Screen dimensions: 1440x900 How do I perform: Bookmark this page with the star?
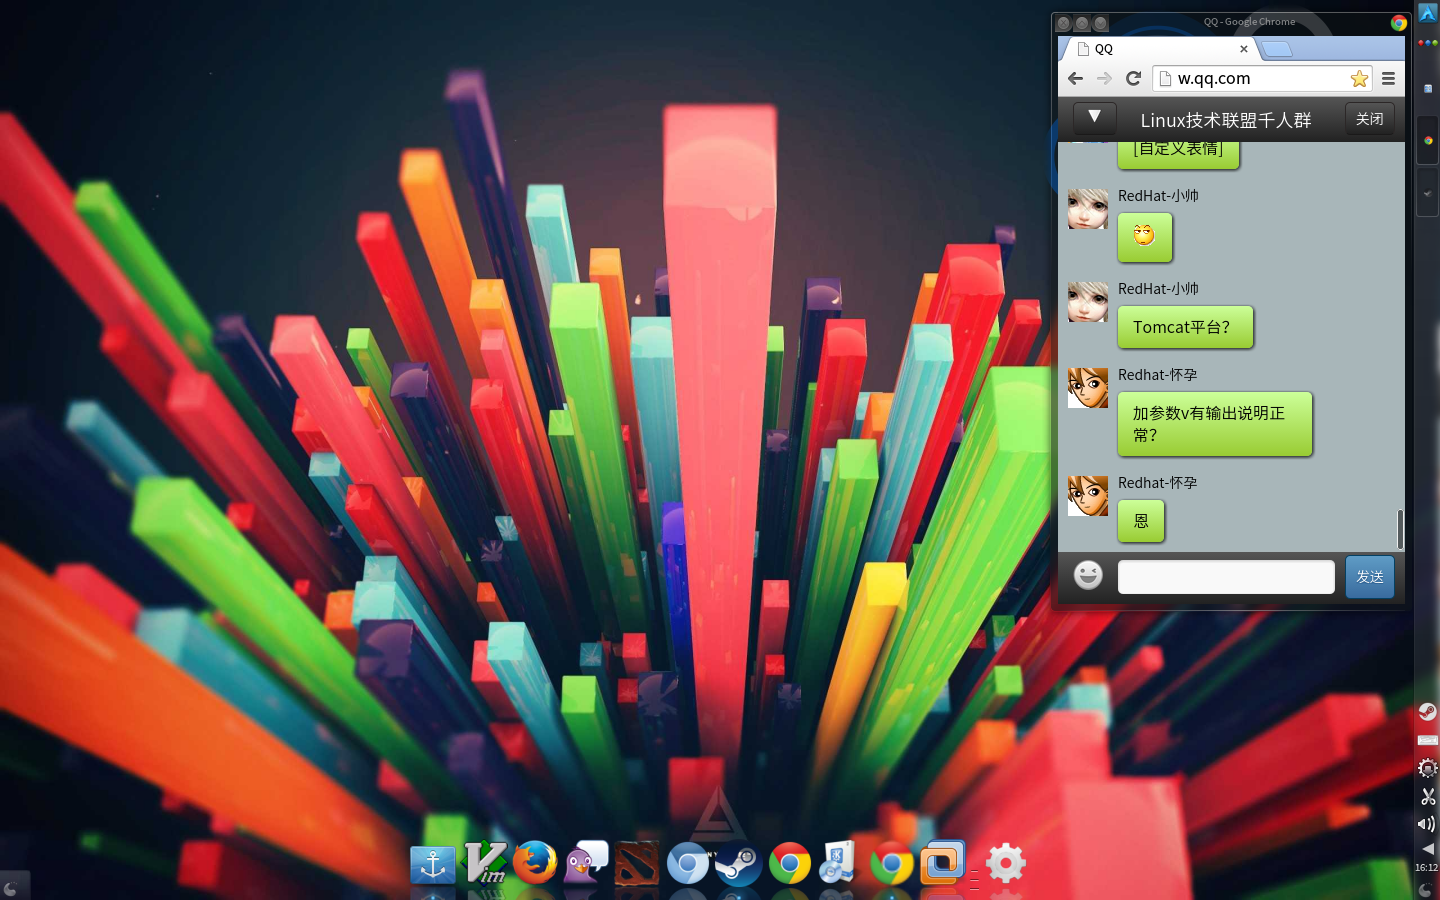pyautogui.click(x=1359, y=78)
